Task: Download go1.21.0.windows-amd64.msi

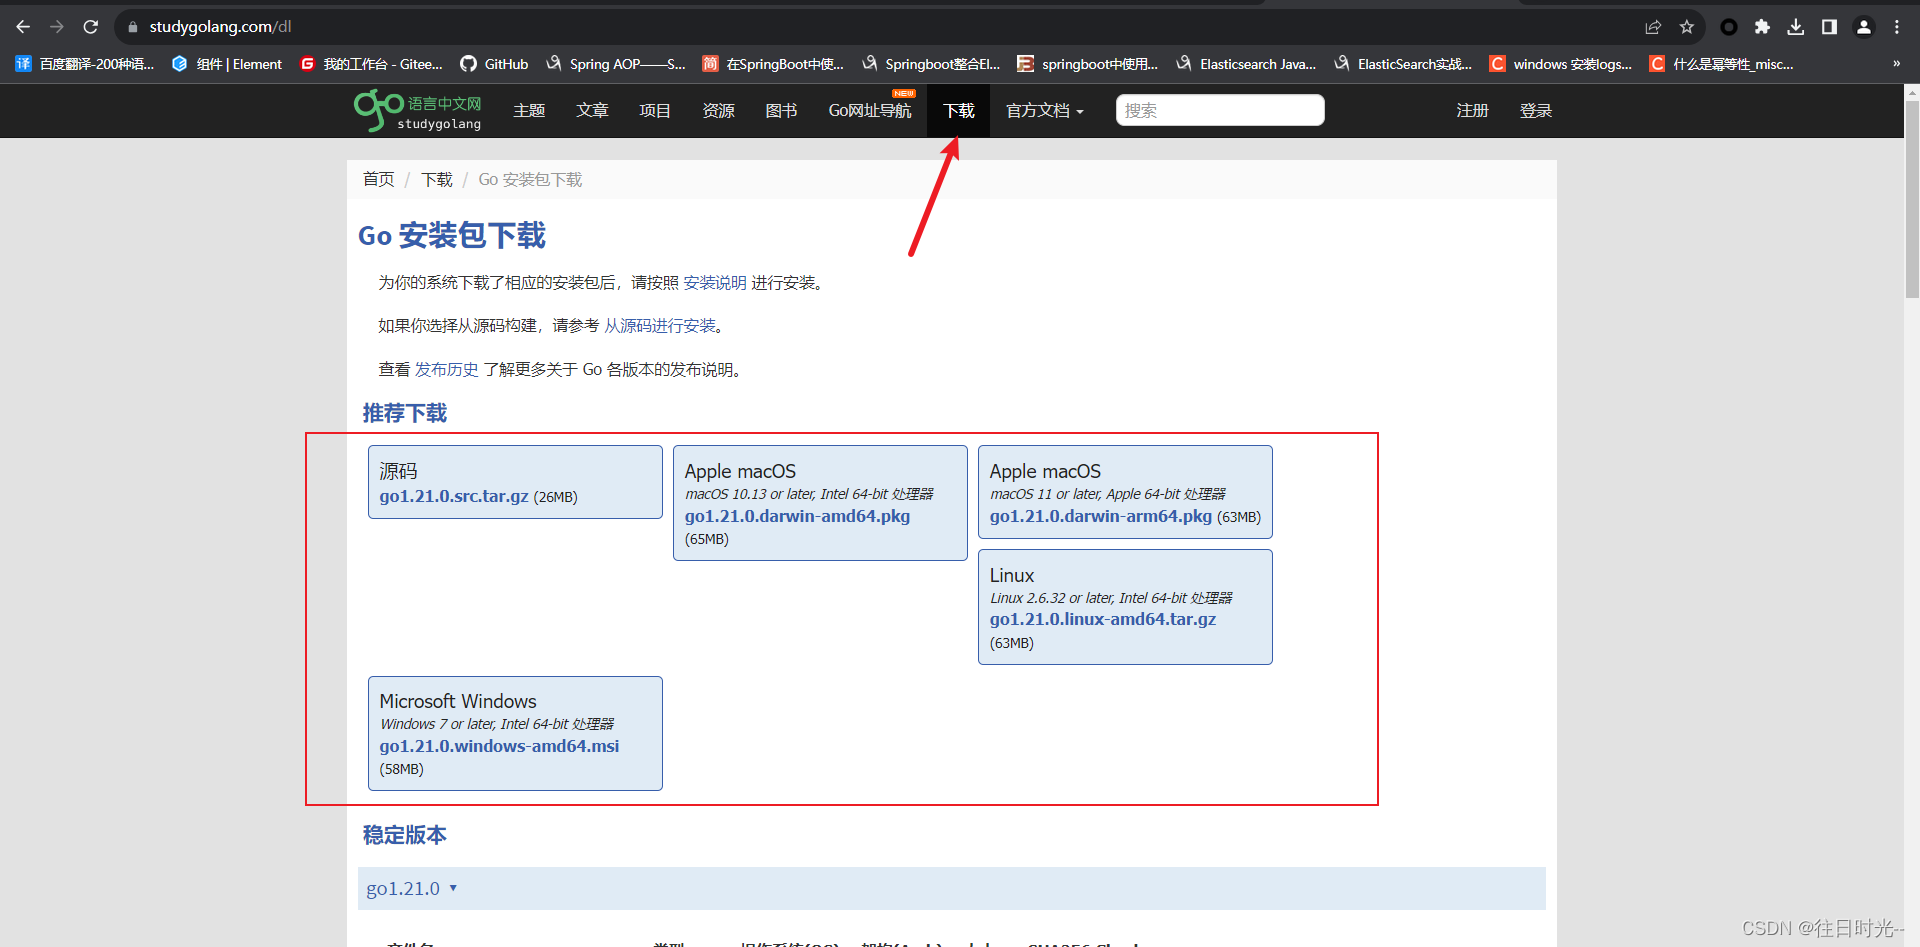Action: 499,746
